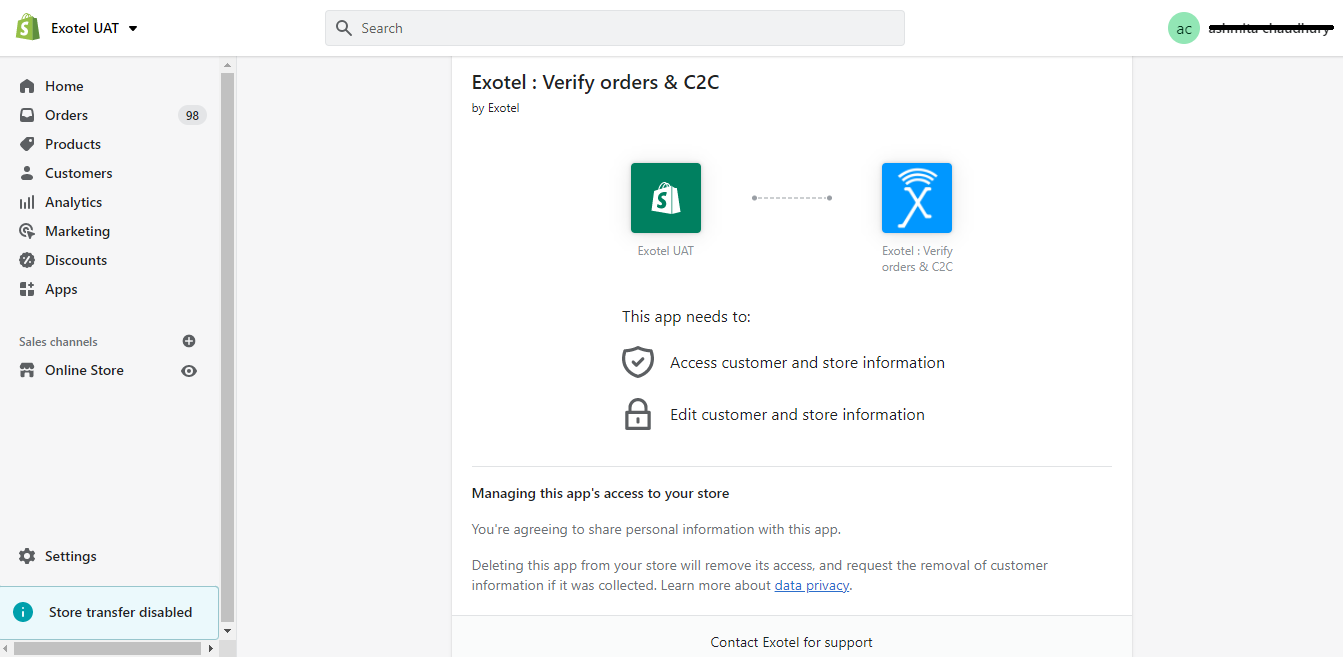The width and height of the screenshot is (1343, 657).
Task: Click the Orders count badge 98
Action: tap(192, 115)
